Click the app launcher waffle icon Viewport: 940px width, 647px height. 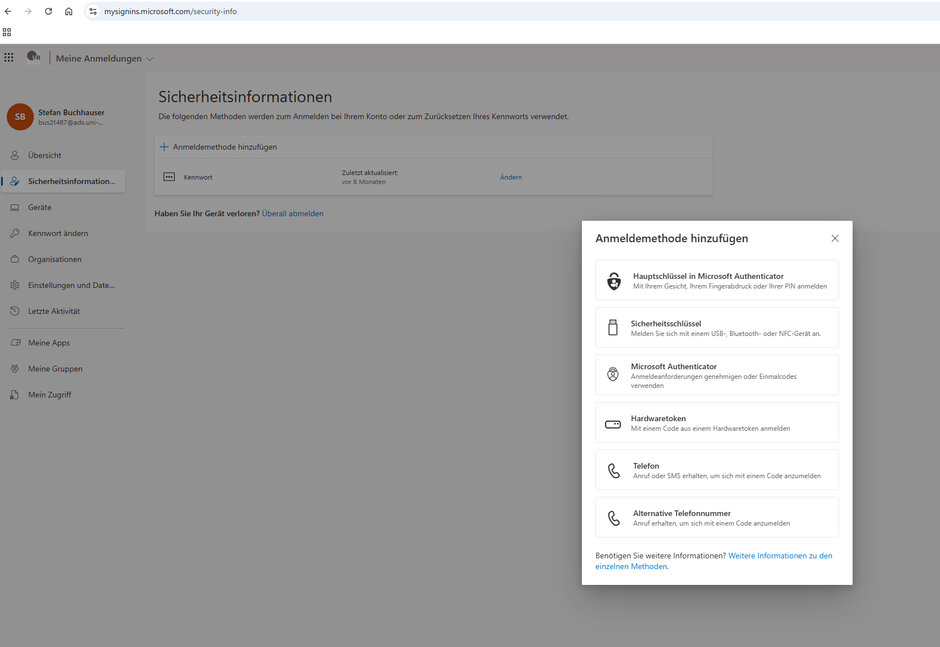[x=9, y=58]
